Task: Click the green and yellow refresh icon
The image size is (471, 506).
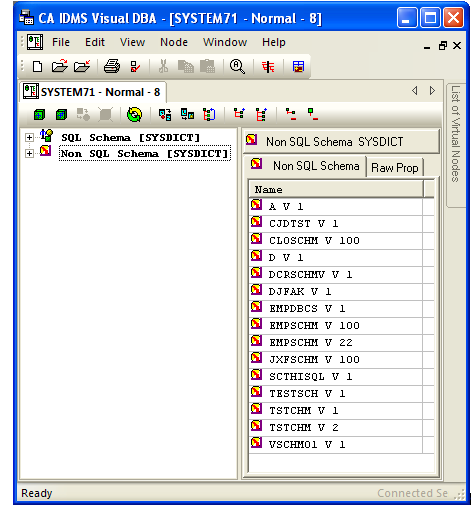Action: pyautogui.click(x=134, y=115)
